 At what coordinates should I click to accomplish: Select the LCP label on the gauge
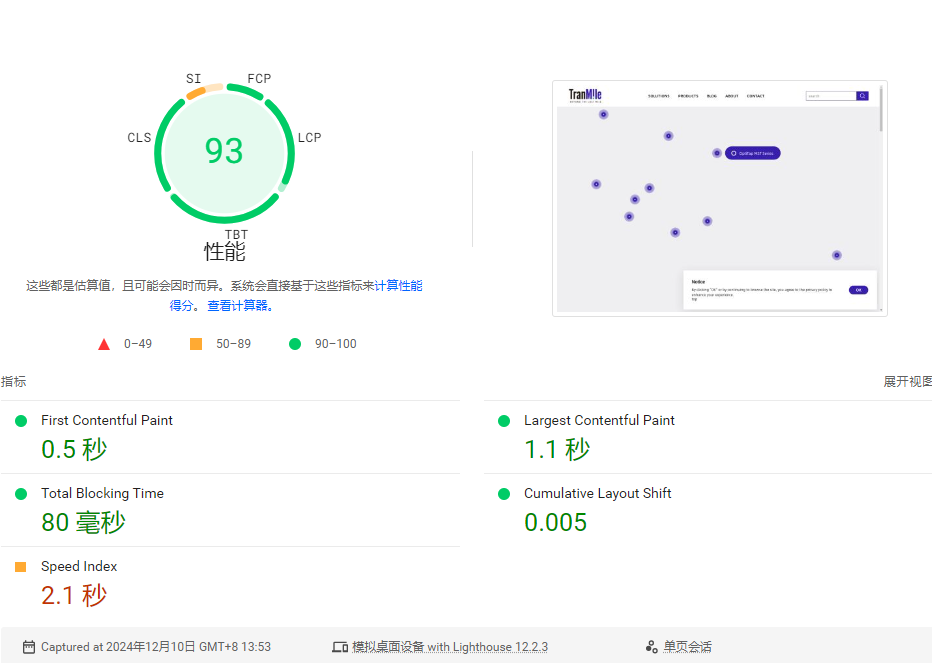[x=309, y=137]
